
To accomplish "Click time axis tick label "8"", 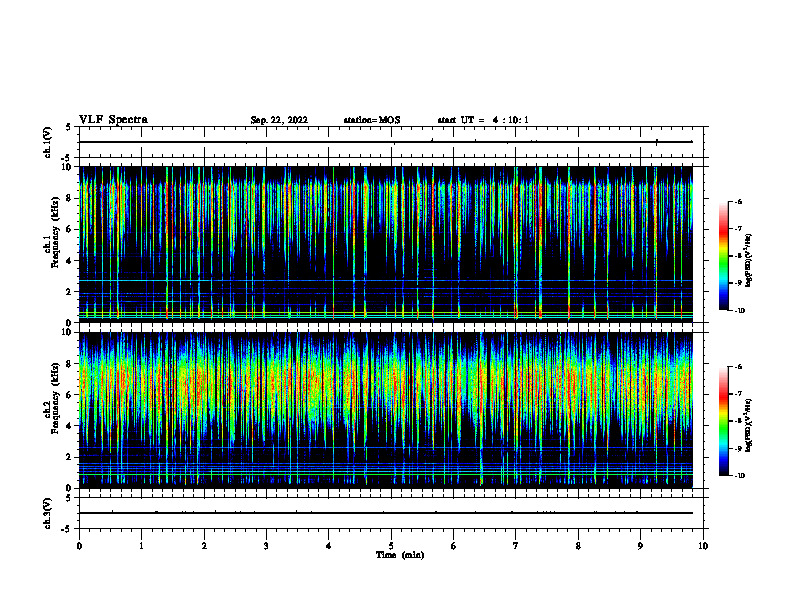I will 578,546.
